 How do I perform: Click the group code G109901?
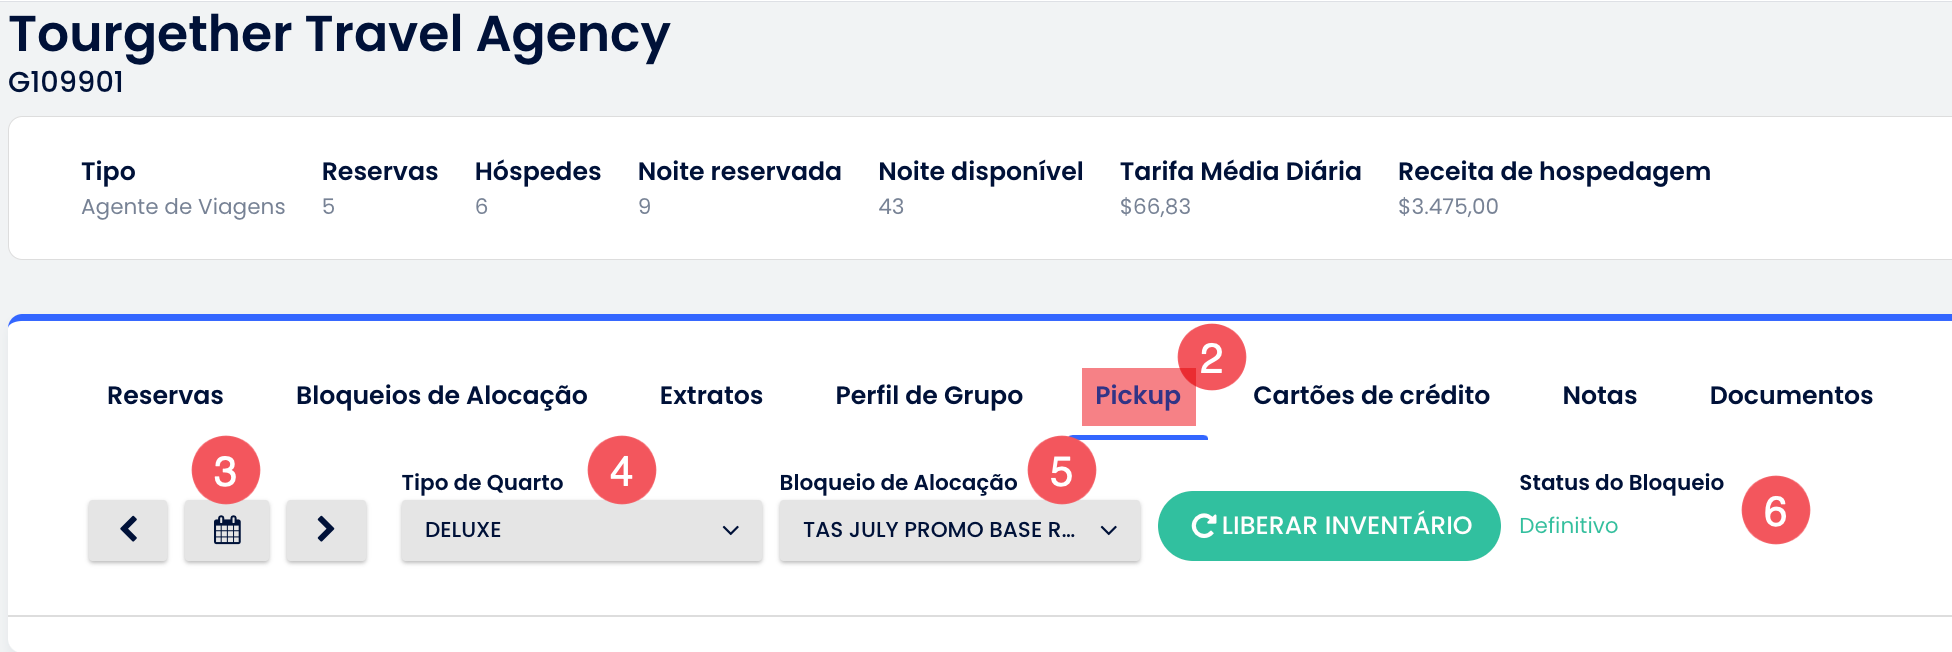[66, 82]
